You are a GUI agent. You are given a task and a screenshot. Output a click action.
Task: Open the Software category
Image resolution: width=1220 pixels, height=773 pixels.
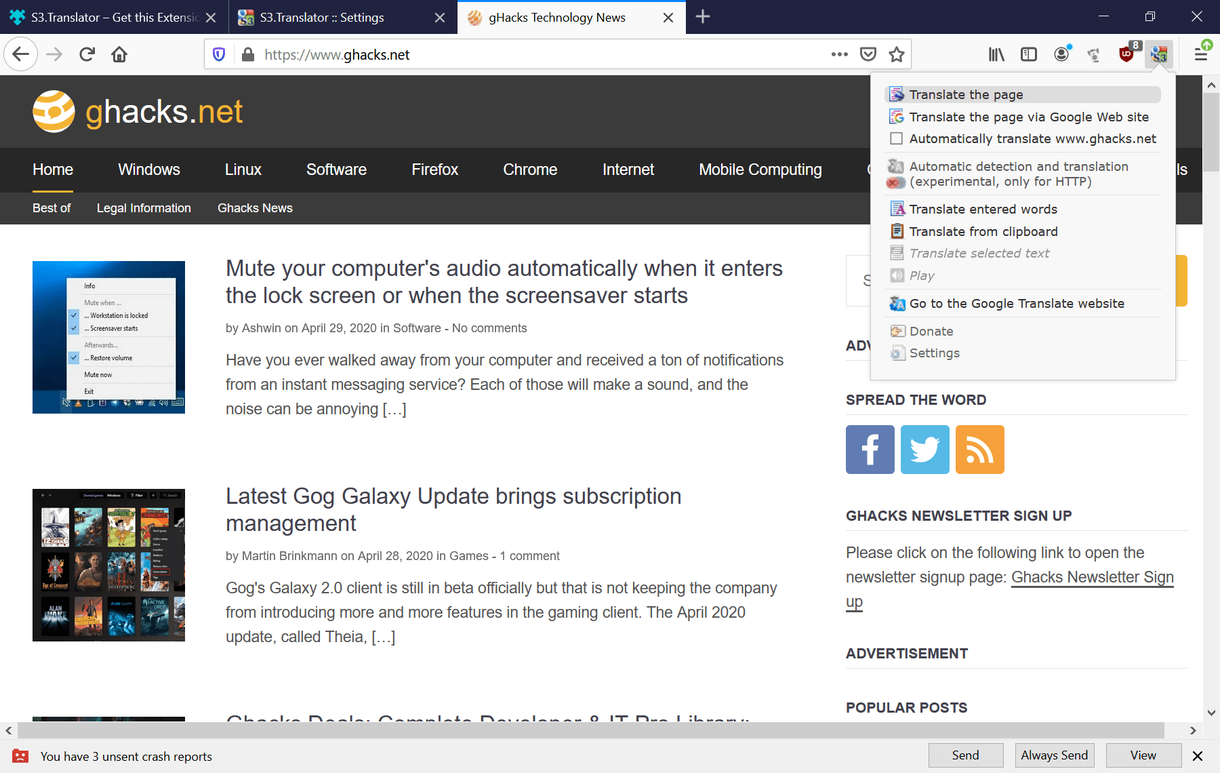[x=336, y=170]
